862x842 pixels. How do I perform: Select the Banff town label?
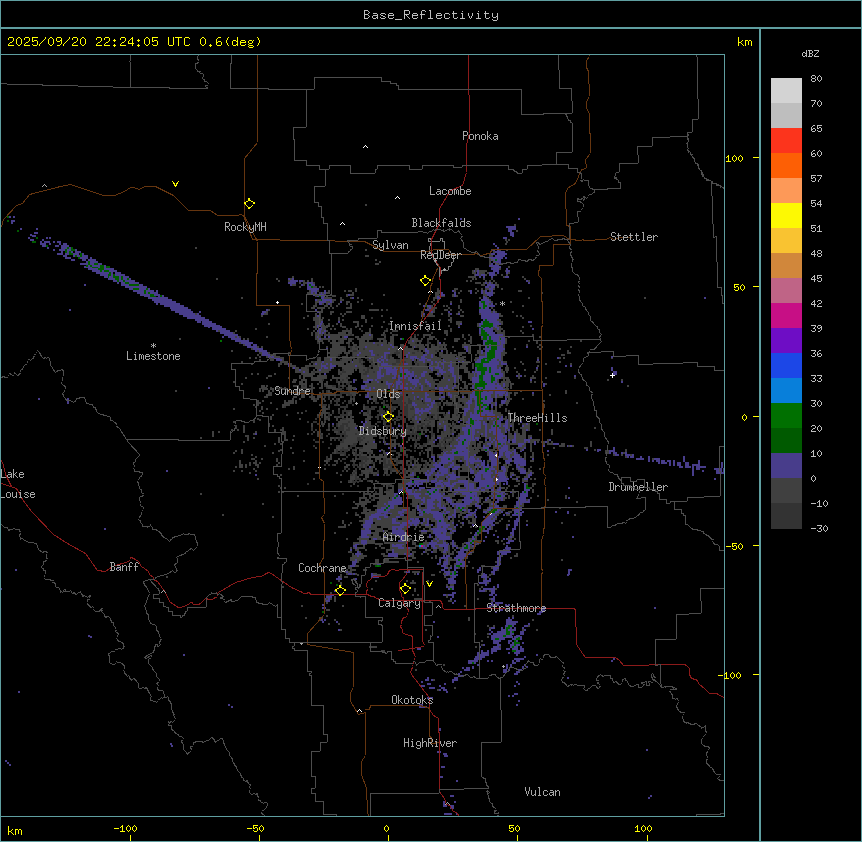coord(124,567)
